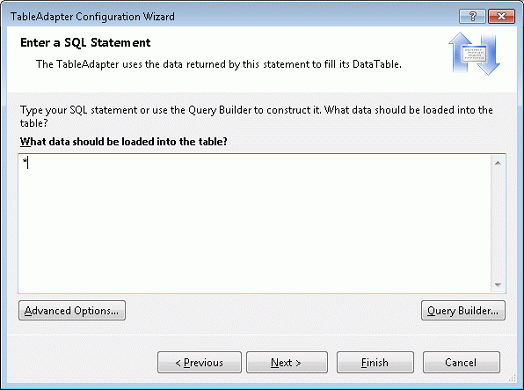Click the resize grip in dialog corner

click(512, 378)
